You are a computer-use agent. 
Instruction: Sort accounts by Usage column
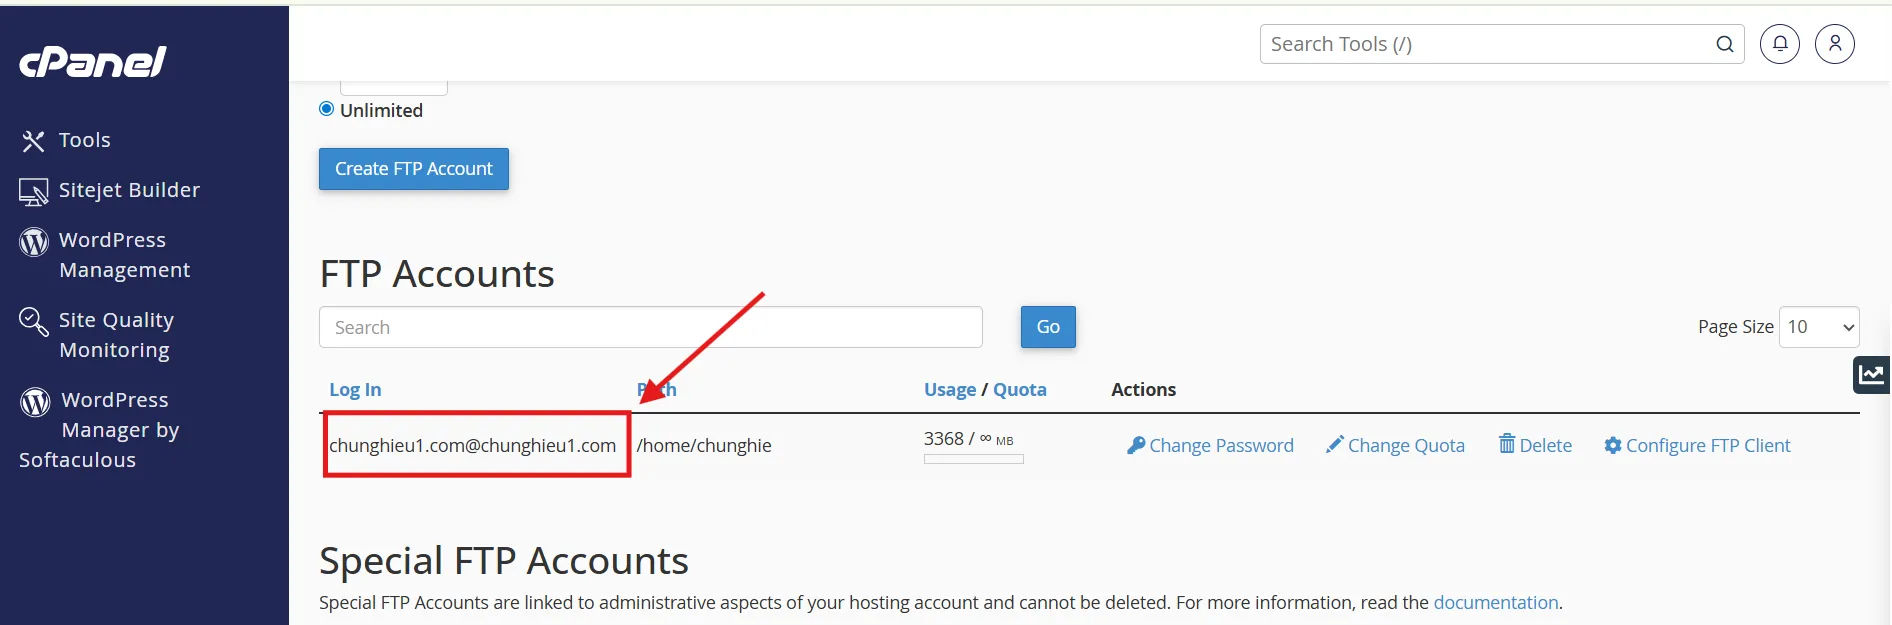point(949,390)
